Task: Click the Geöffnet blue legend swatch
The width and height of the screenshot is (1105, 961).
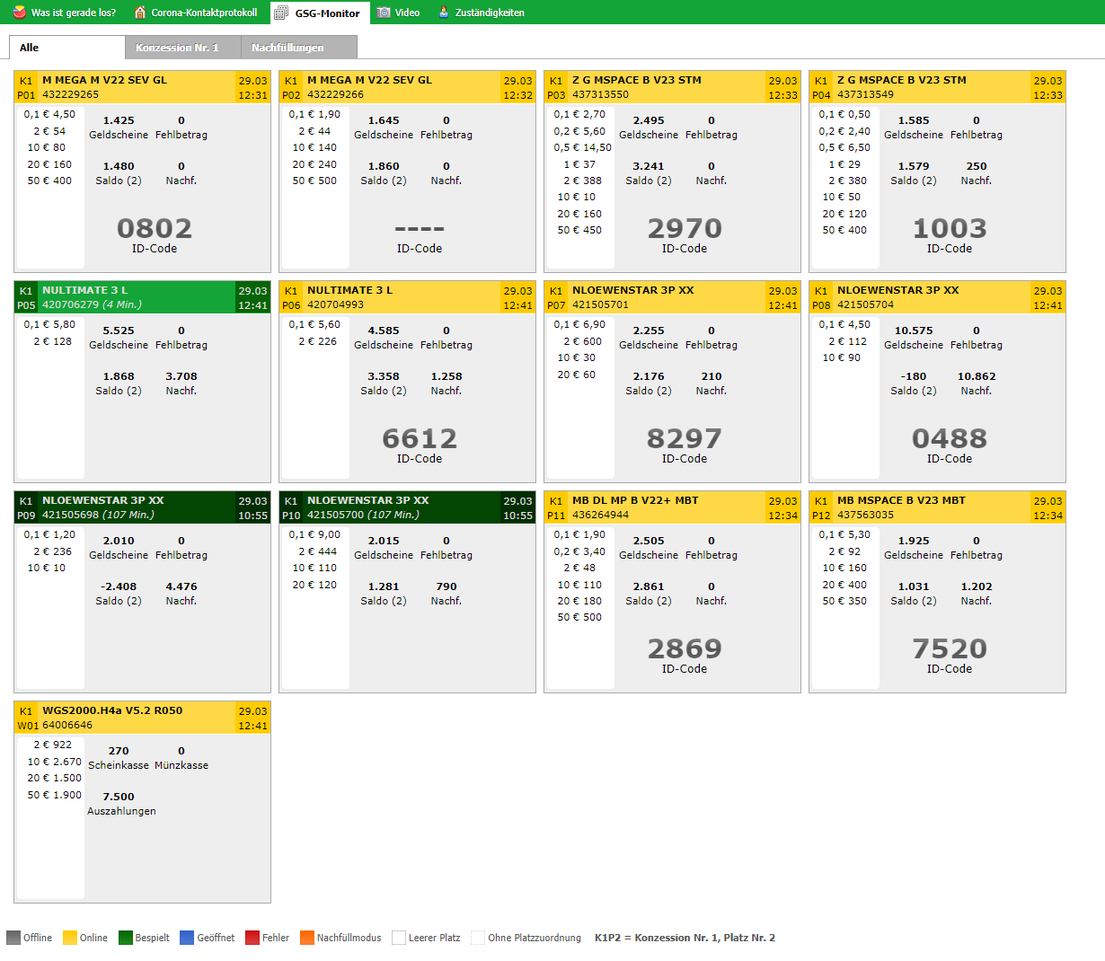Action: (187, 937)
